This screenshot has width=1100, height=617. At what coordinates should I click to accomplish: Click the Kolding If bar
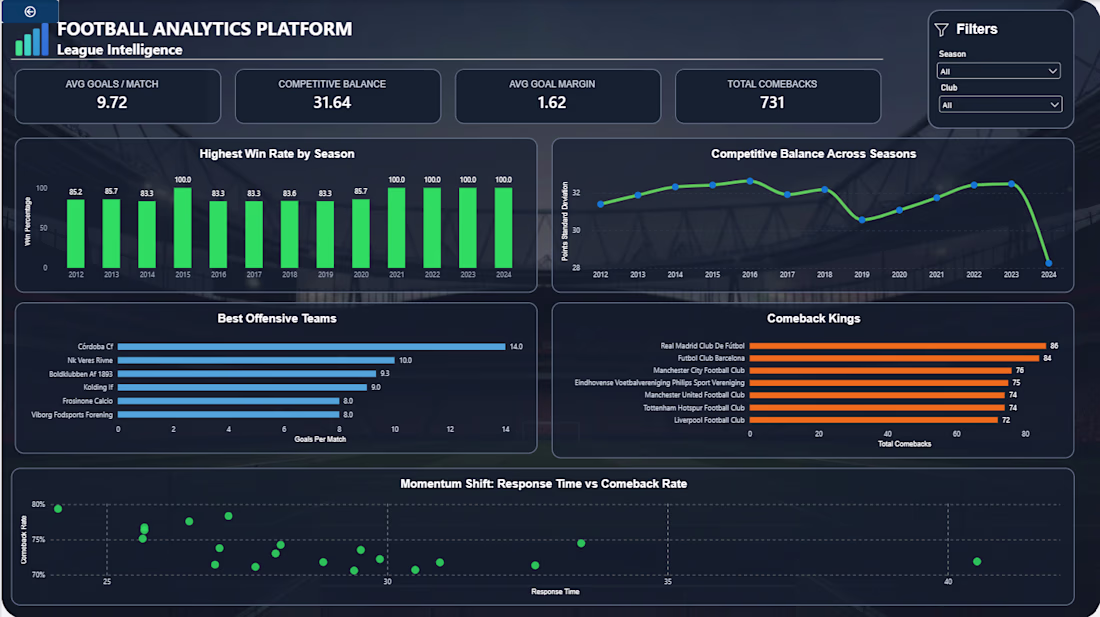pos(242,387)
